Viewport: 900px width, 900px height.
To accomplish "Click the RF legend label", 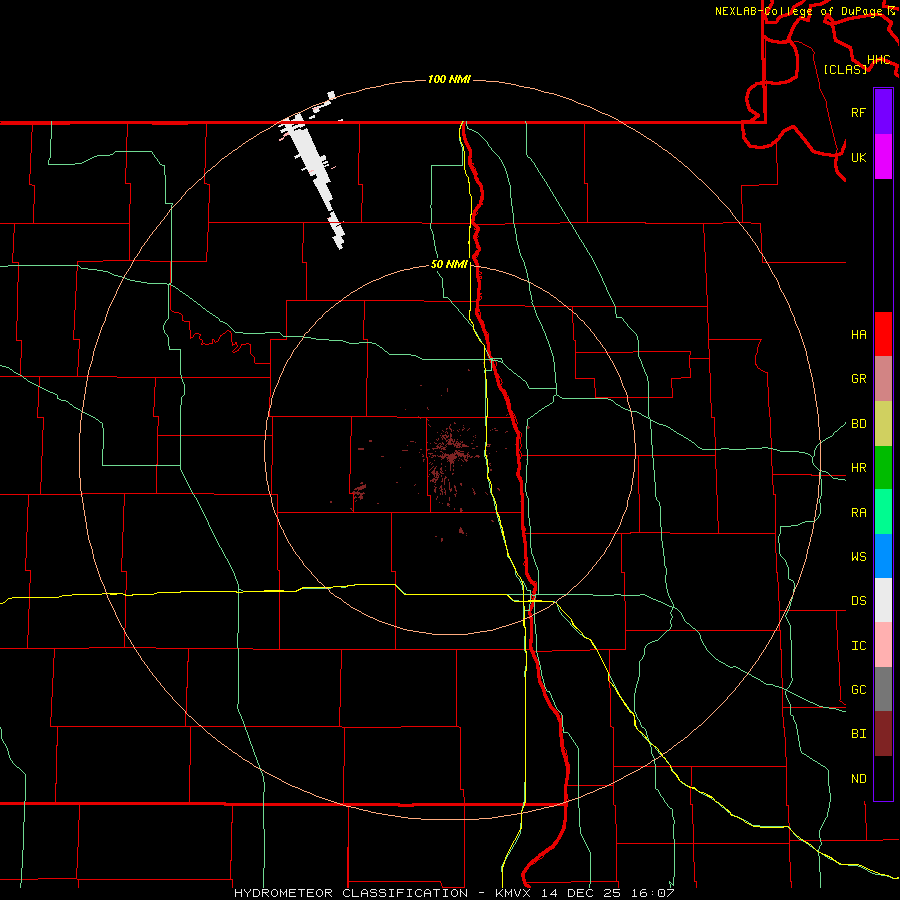I will (859, 112).
